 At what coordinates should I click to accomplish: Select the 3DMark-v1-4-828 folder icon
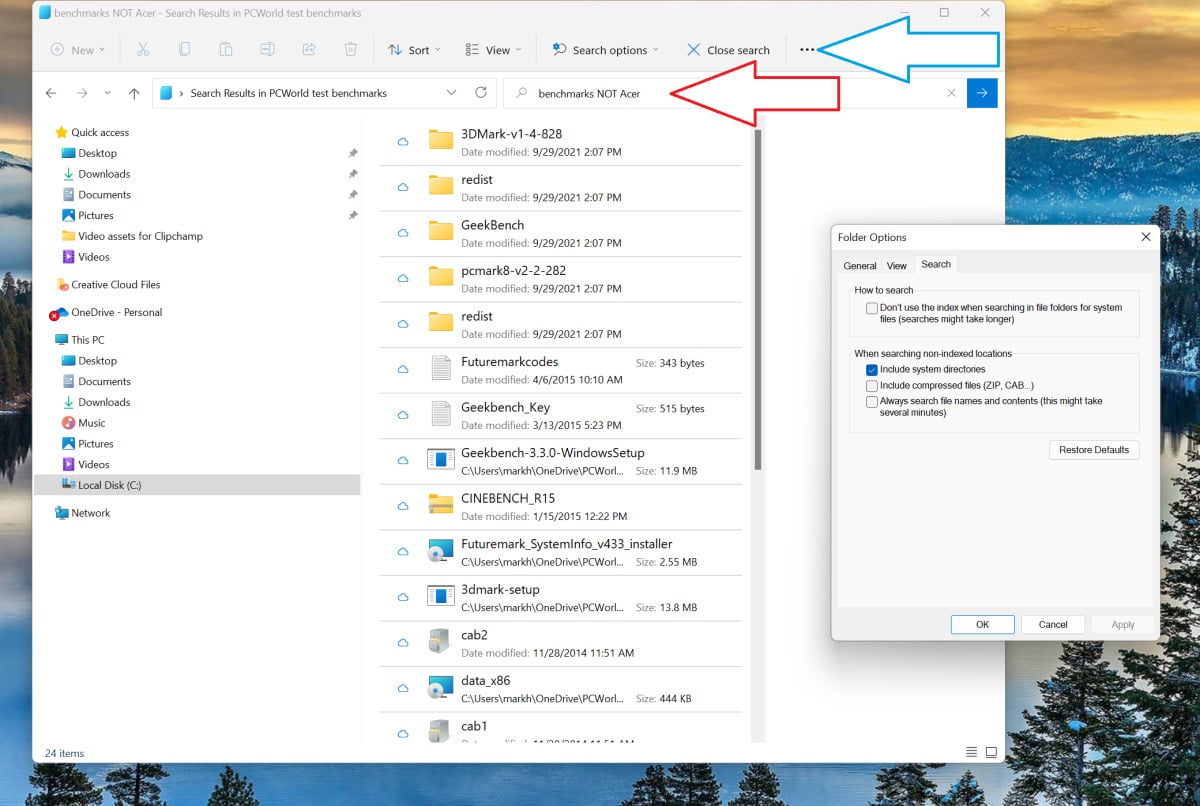441,139
